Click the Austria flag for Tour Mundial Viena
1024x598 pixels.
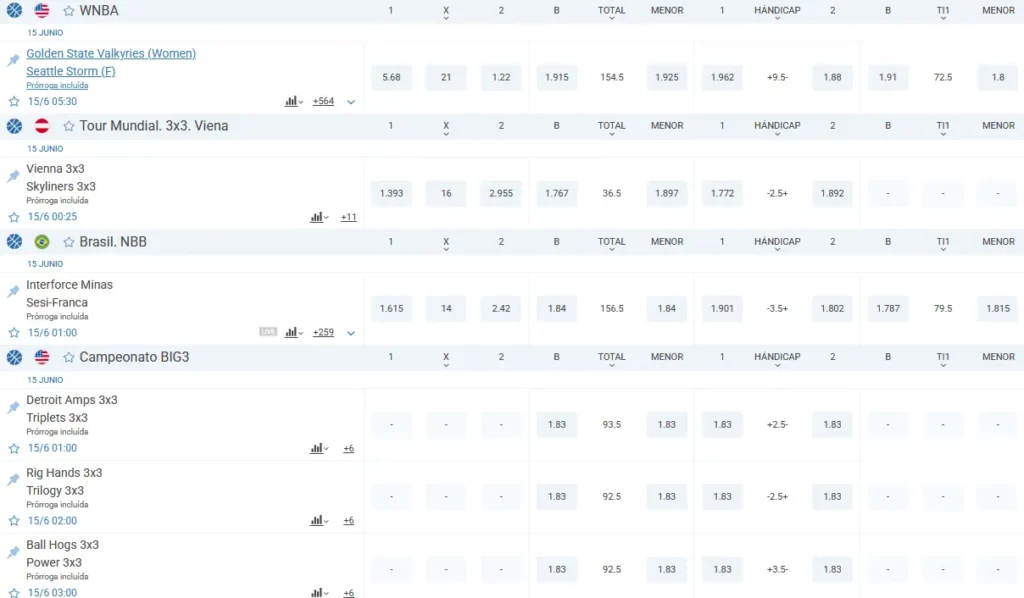(x=42, y=126)
